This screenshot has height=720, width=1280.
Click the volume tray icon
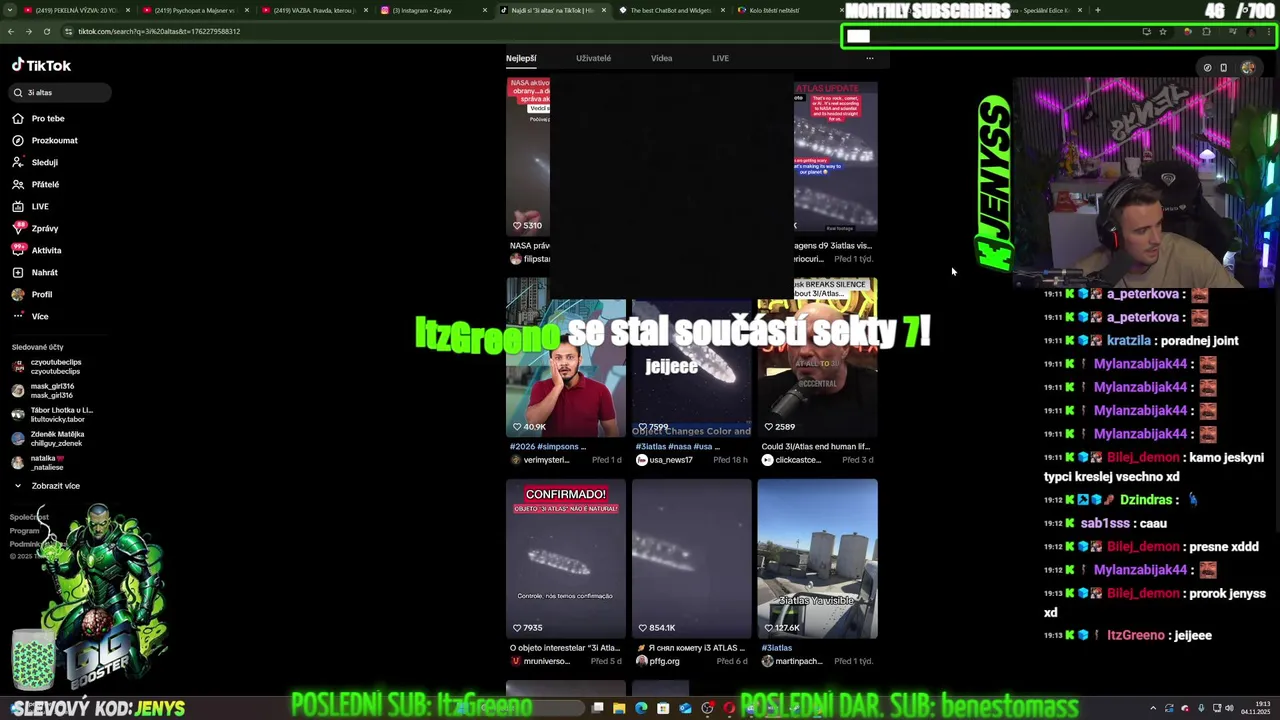click(1229, 708)
